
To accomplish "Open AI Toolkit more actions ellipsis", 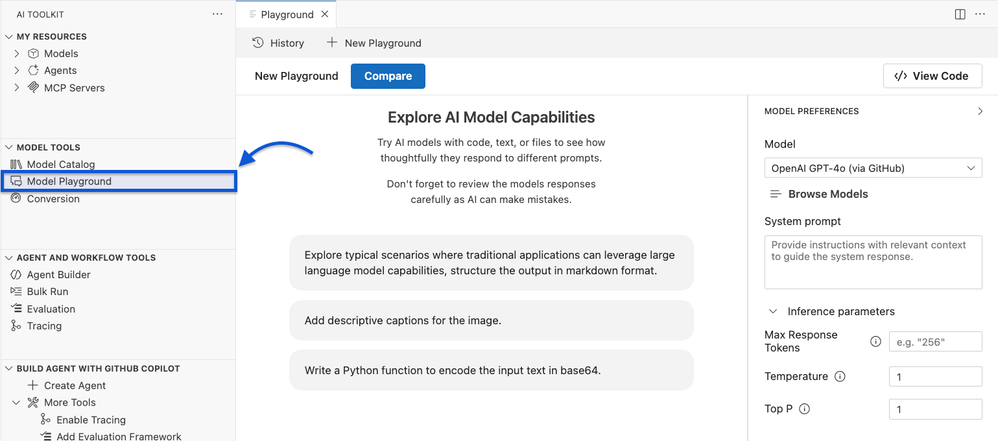I will click(x=217, y=14).
